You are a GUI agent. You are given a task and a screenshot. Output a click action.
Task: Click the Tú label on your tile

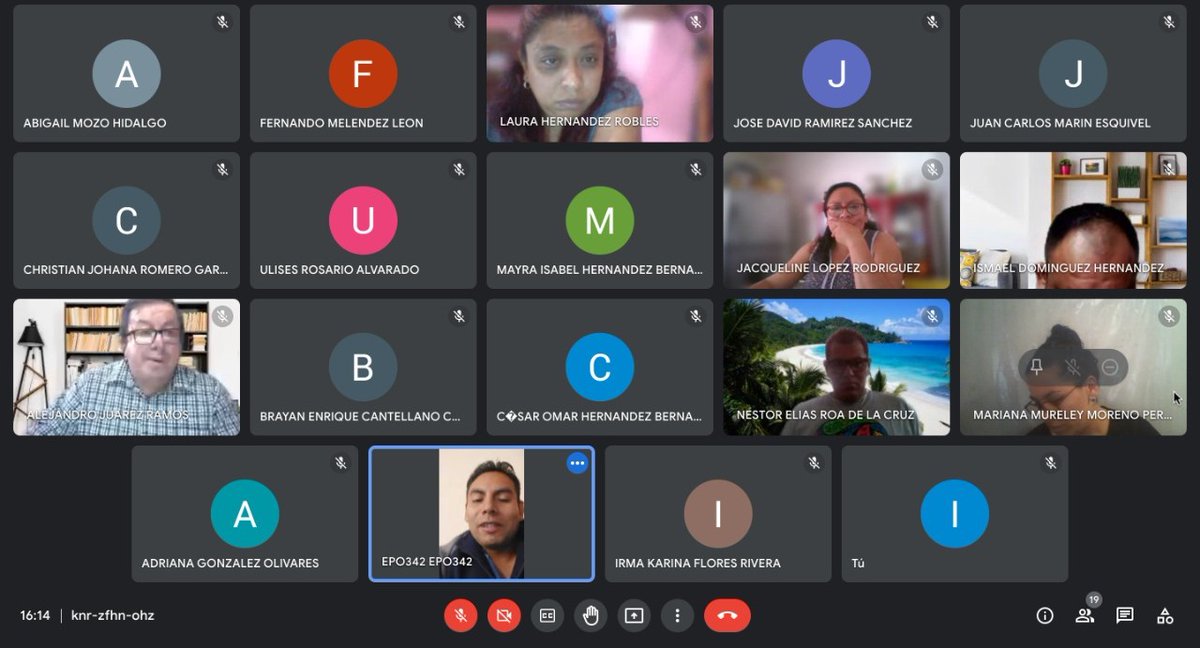click(x=858, y=563)
